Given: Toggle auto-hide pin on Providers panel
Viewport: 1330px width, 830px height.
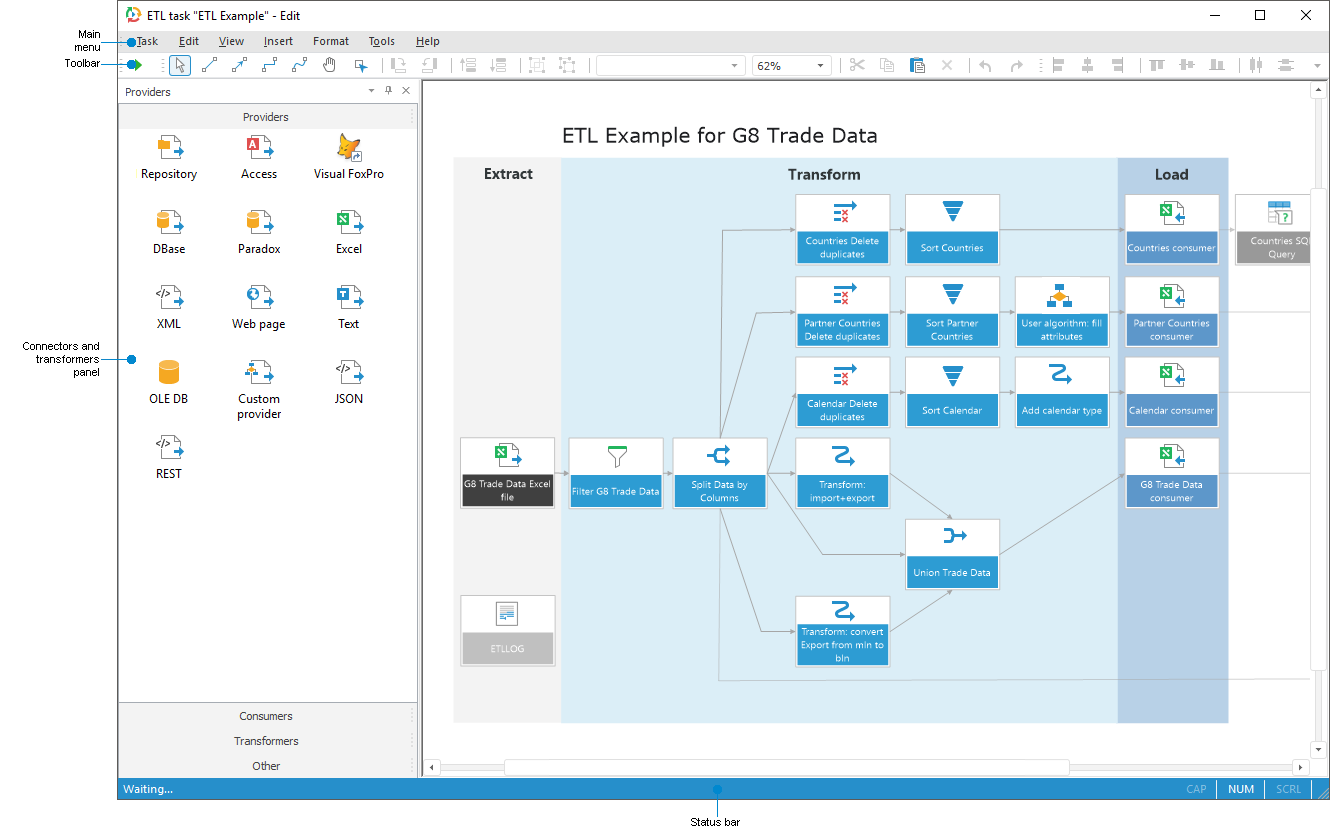Looking at the screenshot, I should click(388, 90).
